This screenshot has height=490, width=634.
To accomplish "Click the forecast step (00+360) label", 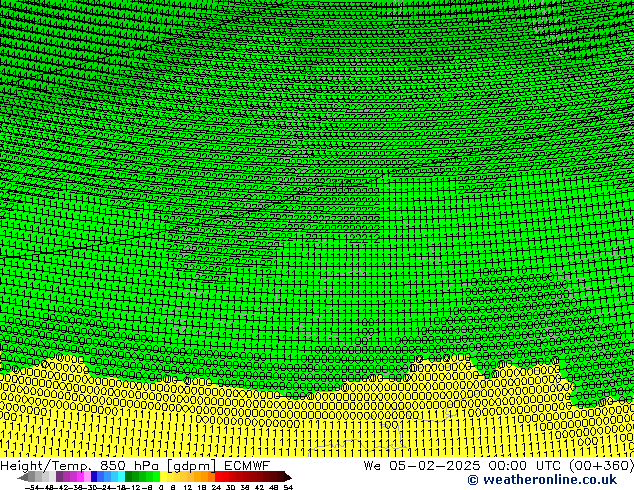I will (601, 466).
